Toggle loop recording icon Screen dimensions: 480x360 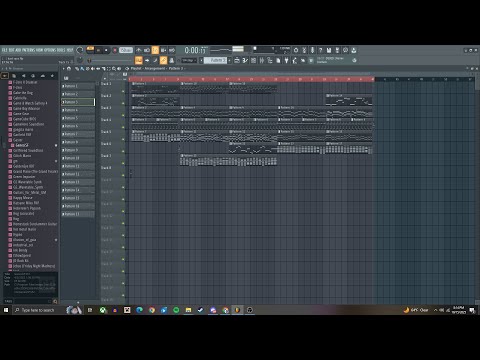(172, 50)
